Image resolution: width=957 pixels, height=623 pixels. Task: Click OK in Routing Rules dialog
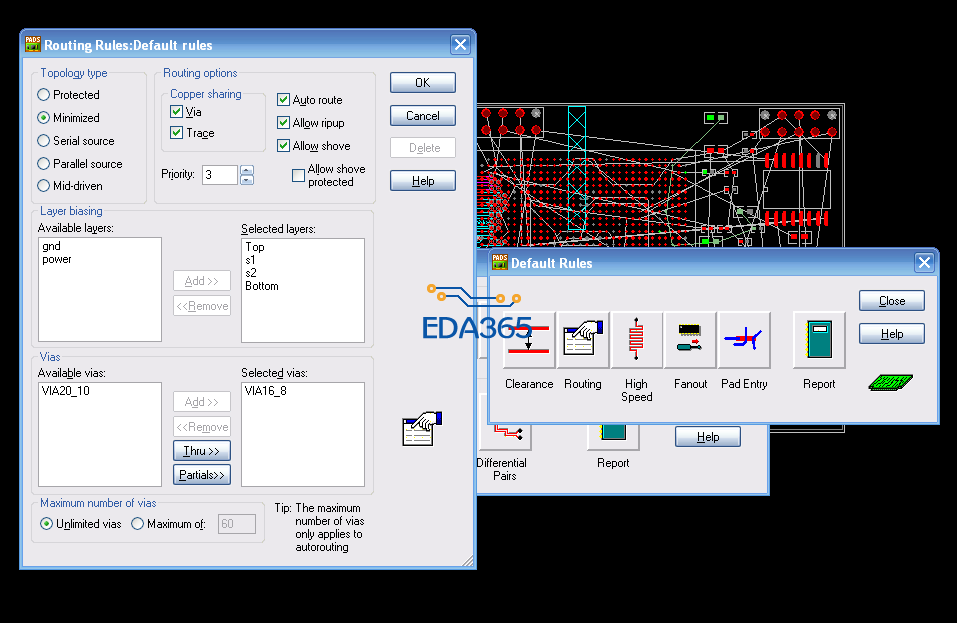(423, 82)
